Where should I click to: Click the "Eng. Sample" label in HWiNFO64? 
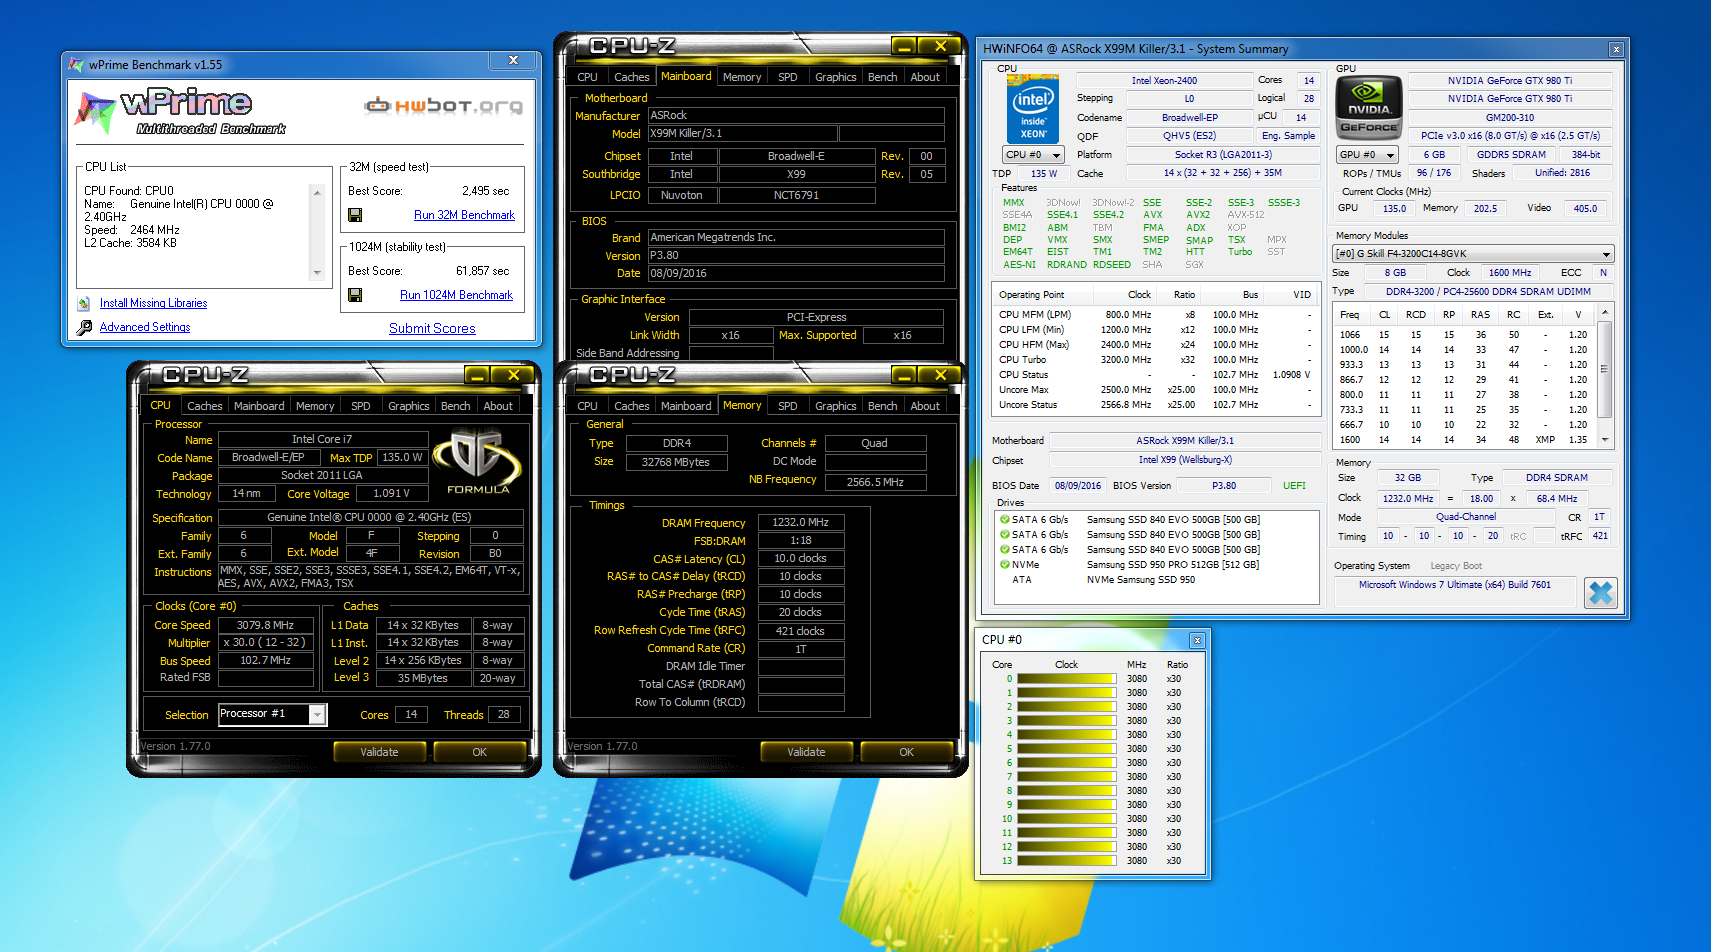(1288, 136)
